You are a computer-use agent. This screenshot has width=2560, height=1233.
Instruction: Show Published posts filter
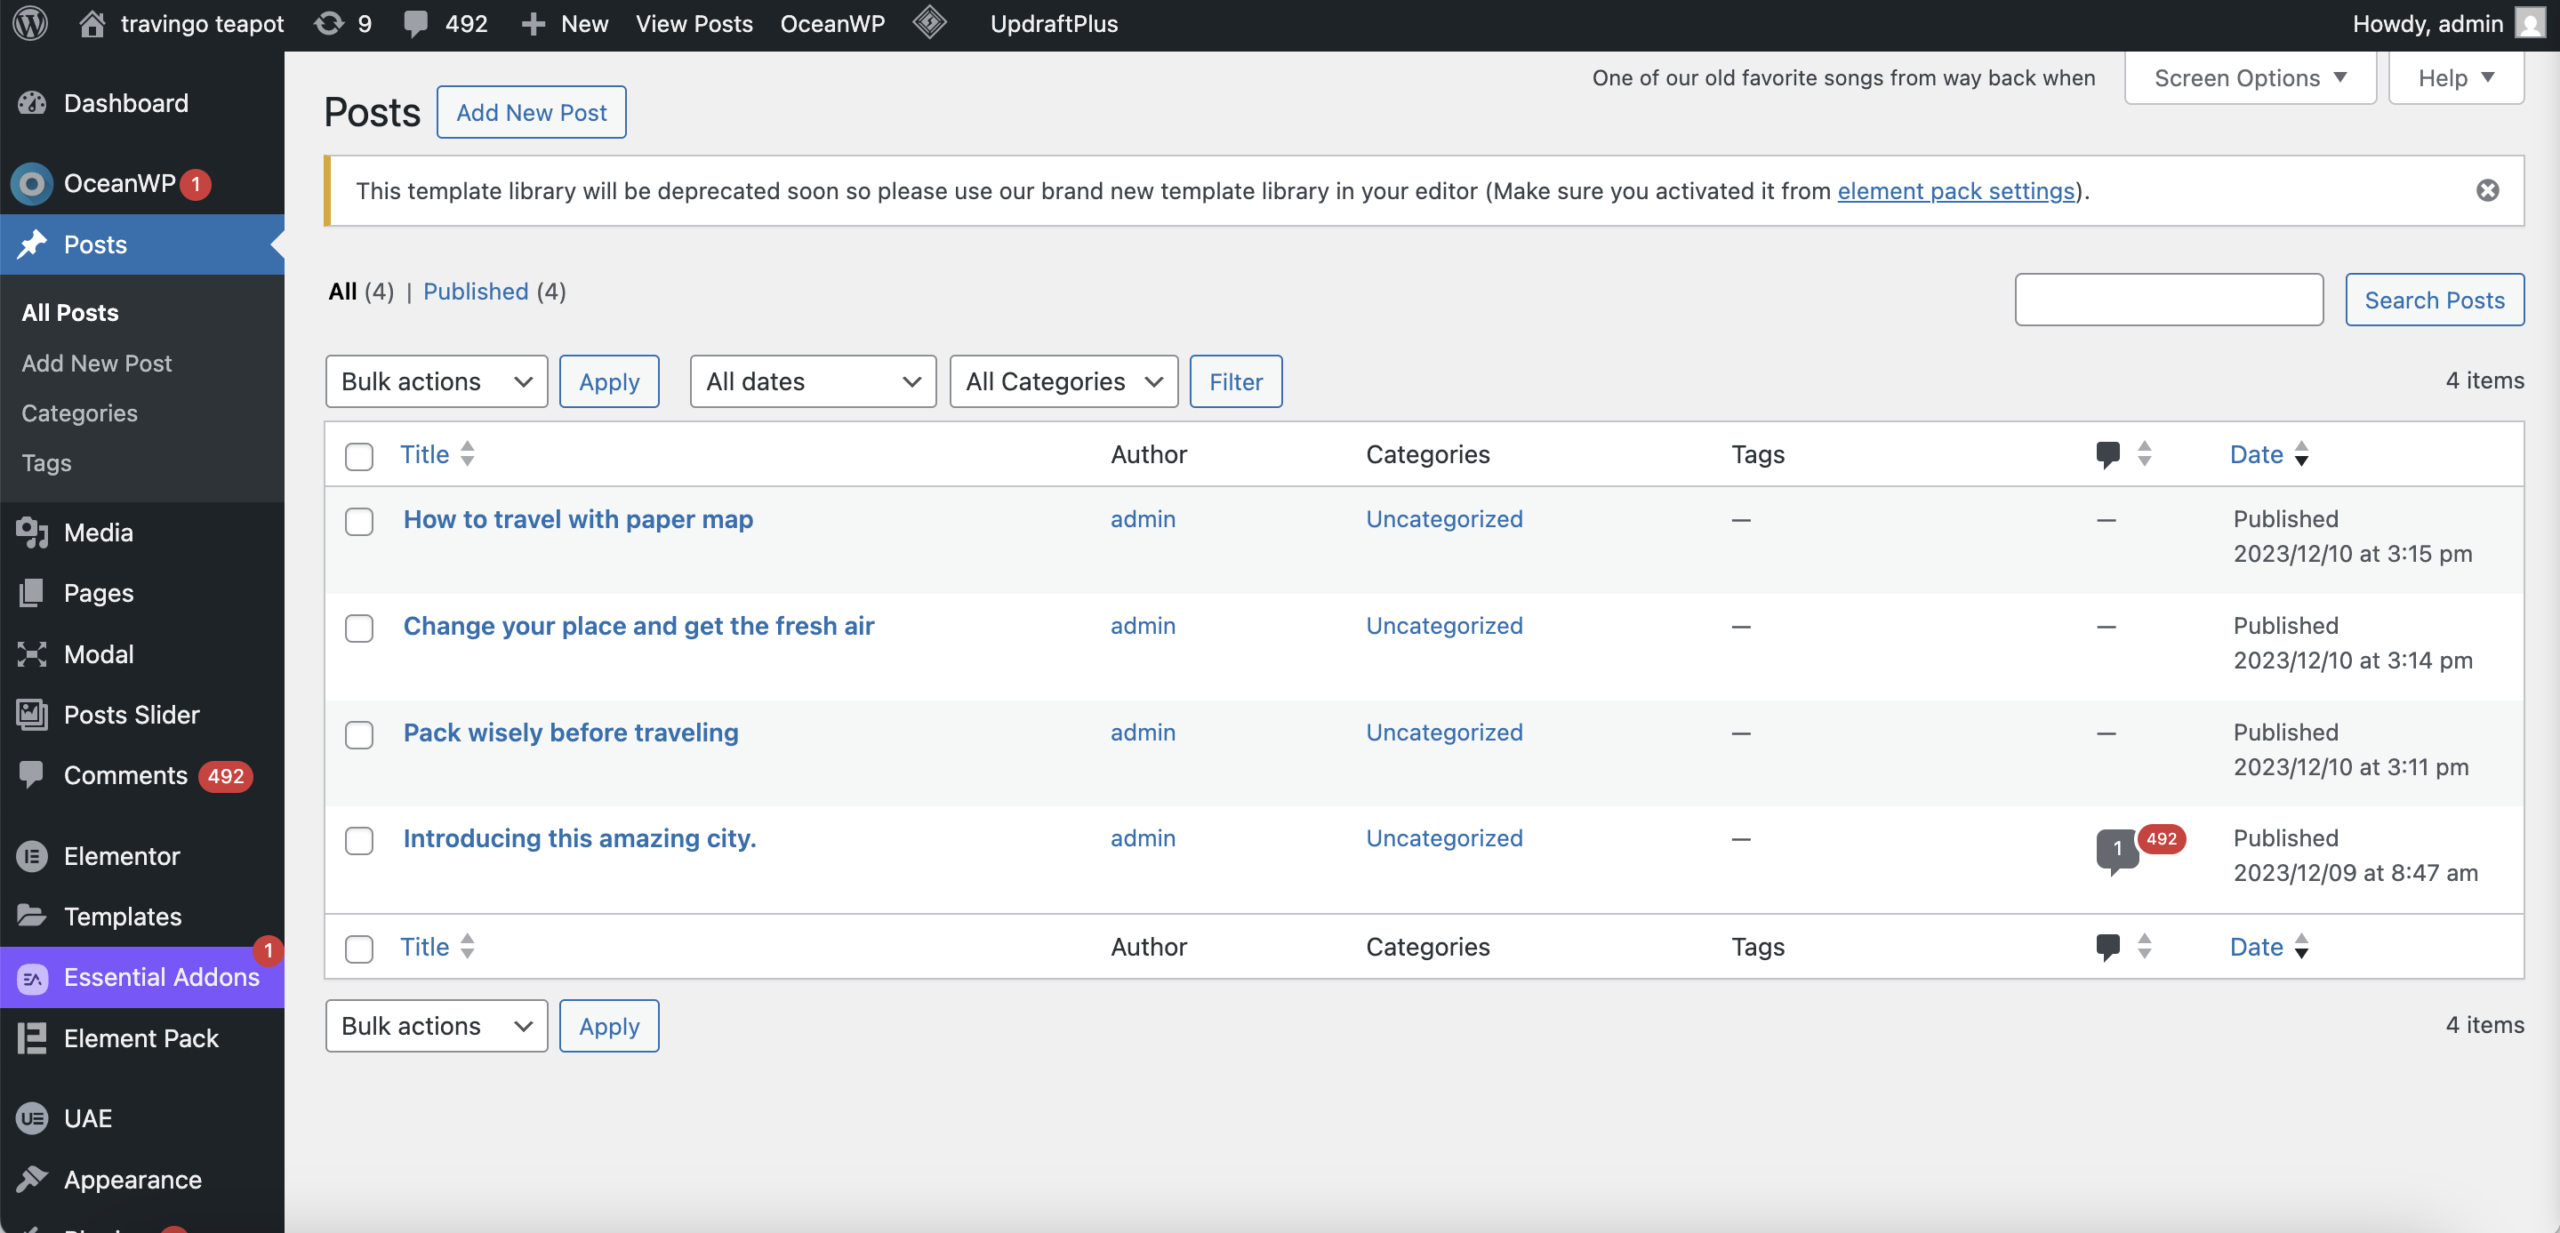click(476, 291)
